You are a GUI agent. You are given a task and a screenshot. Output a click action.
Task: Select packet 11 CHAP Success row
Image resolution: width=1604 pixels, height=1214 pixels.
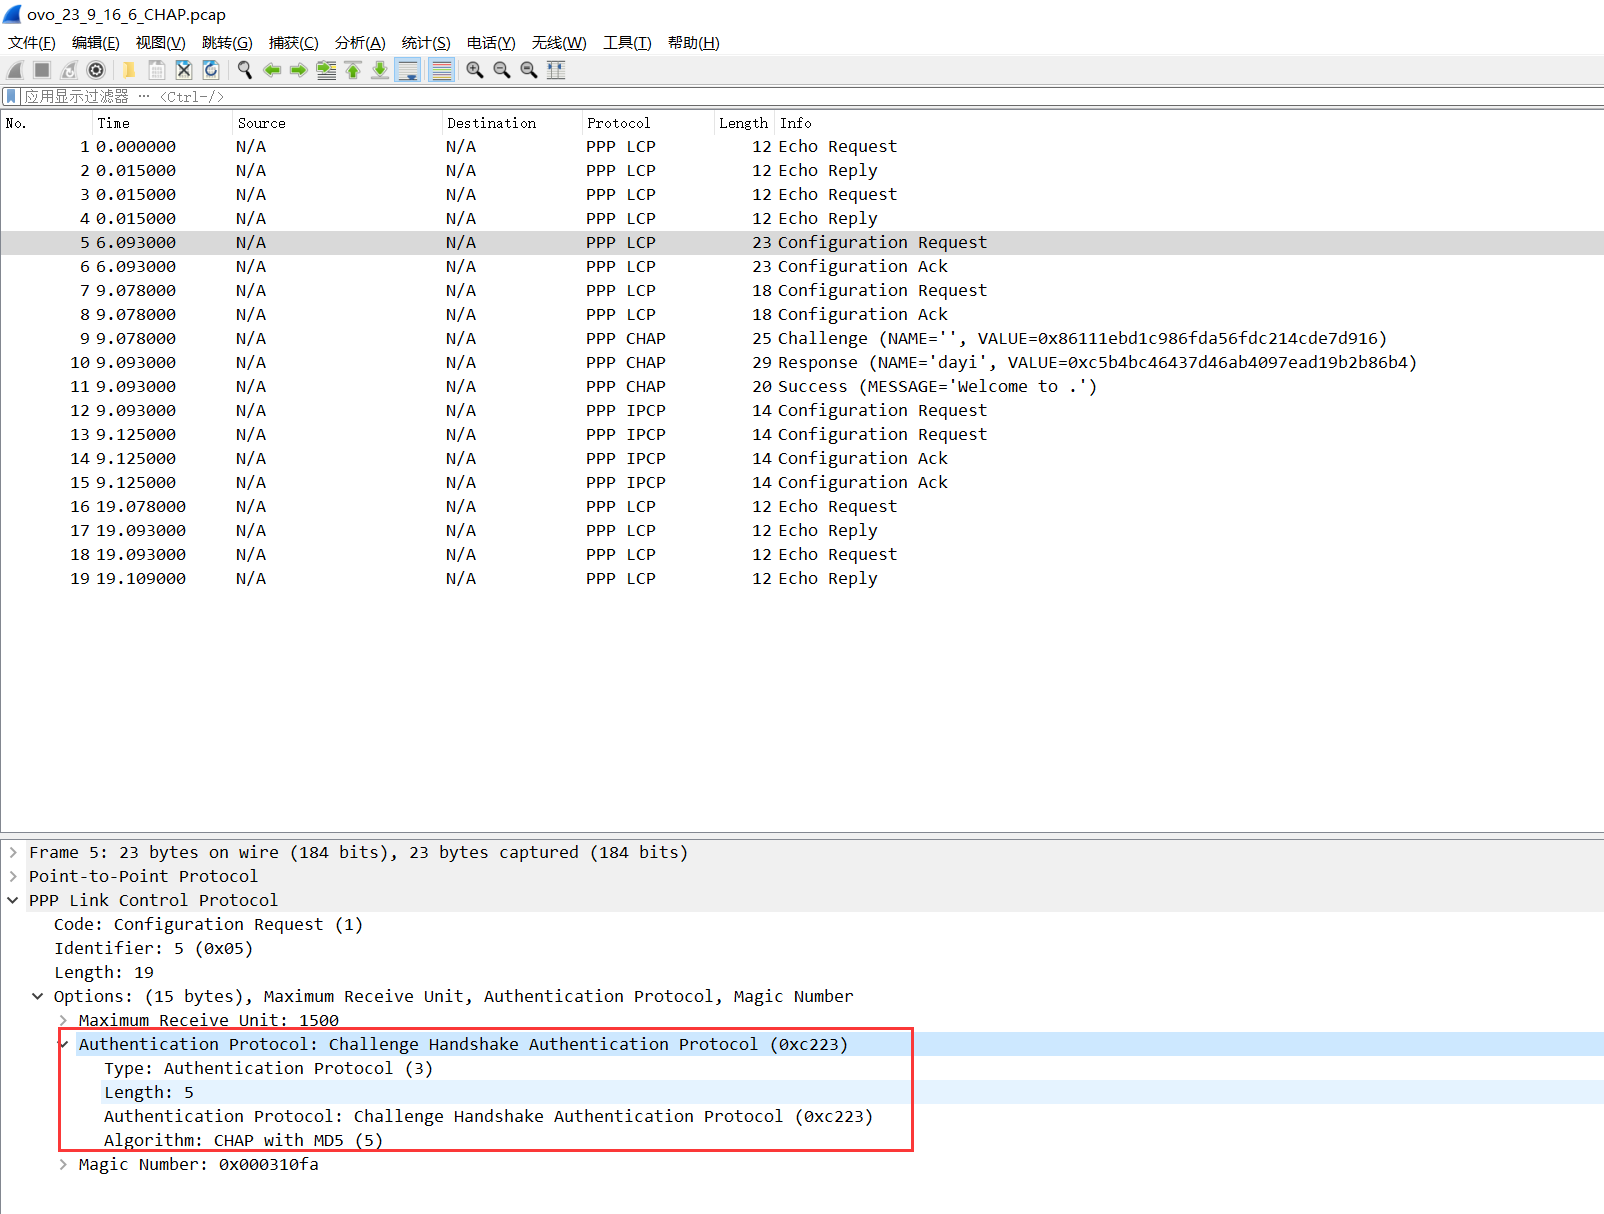click(802, 387)
